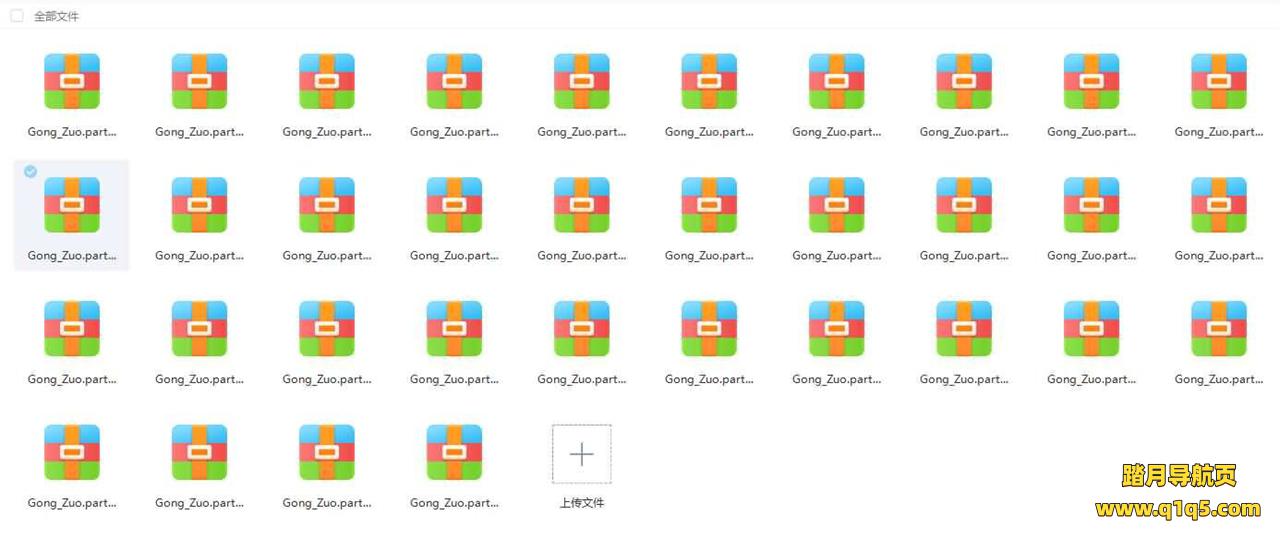The image size is (1280, 551).
Task: Select the archive icon directly above the upload tile
Action: tap(581, 329)
